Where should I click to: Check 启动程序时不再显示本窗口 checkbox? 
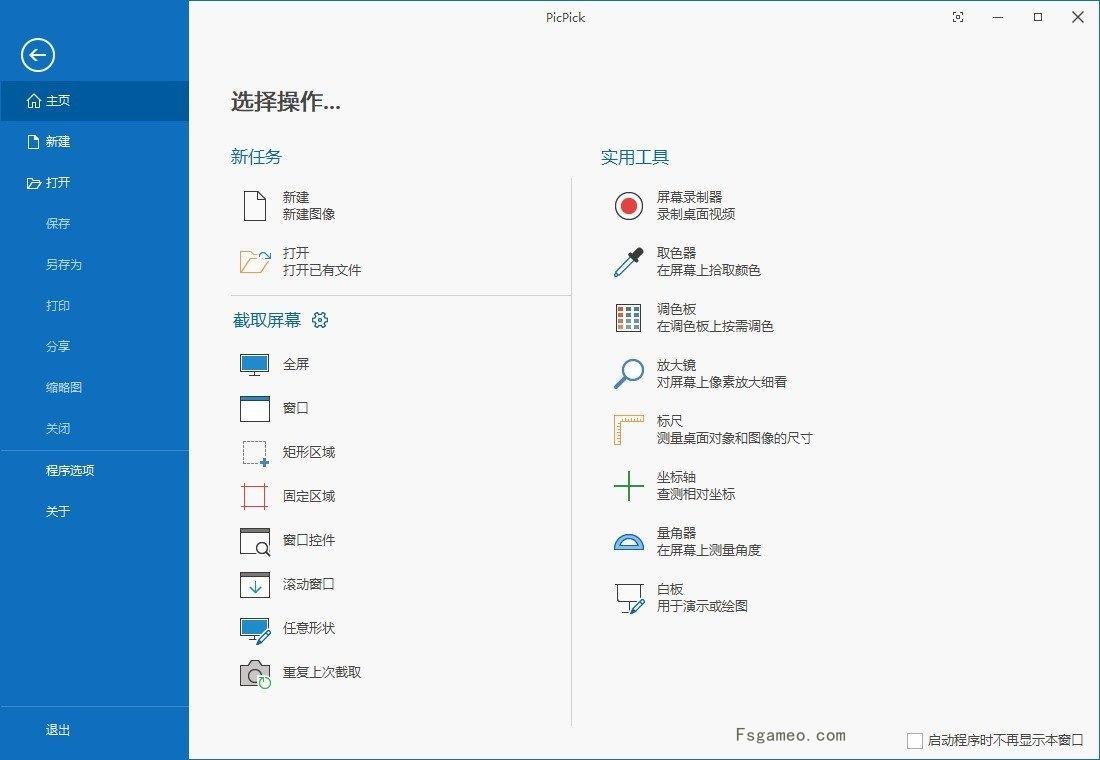[x=915, y=740]
